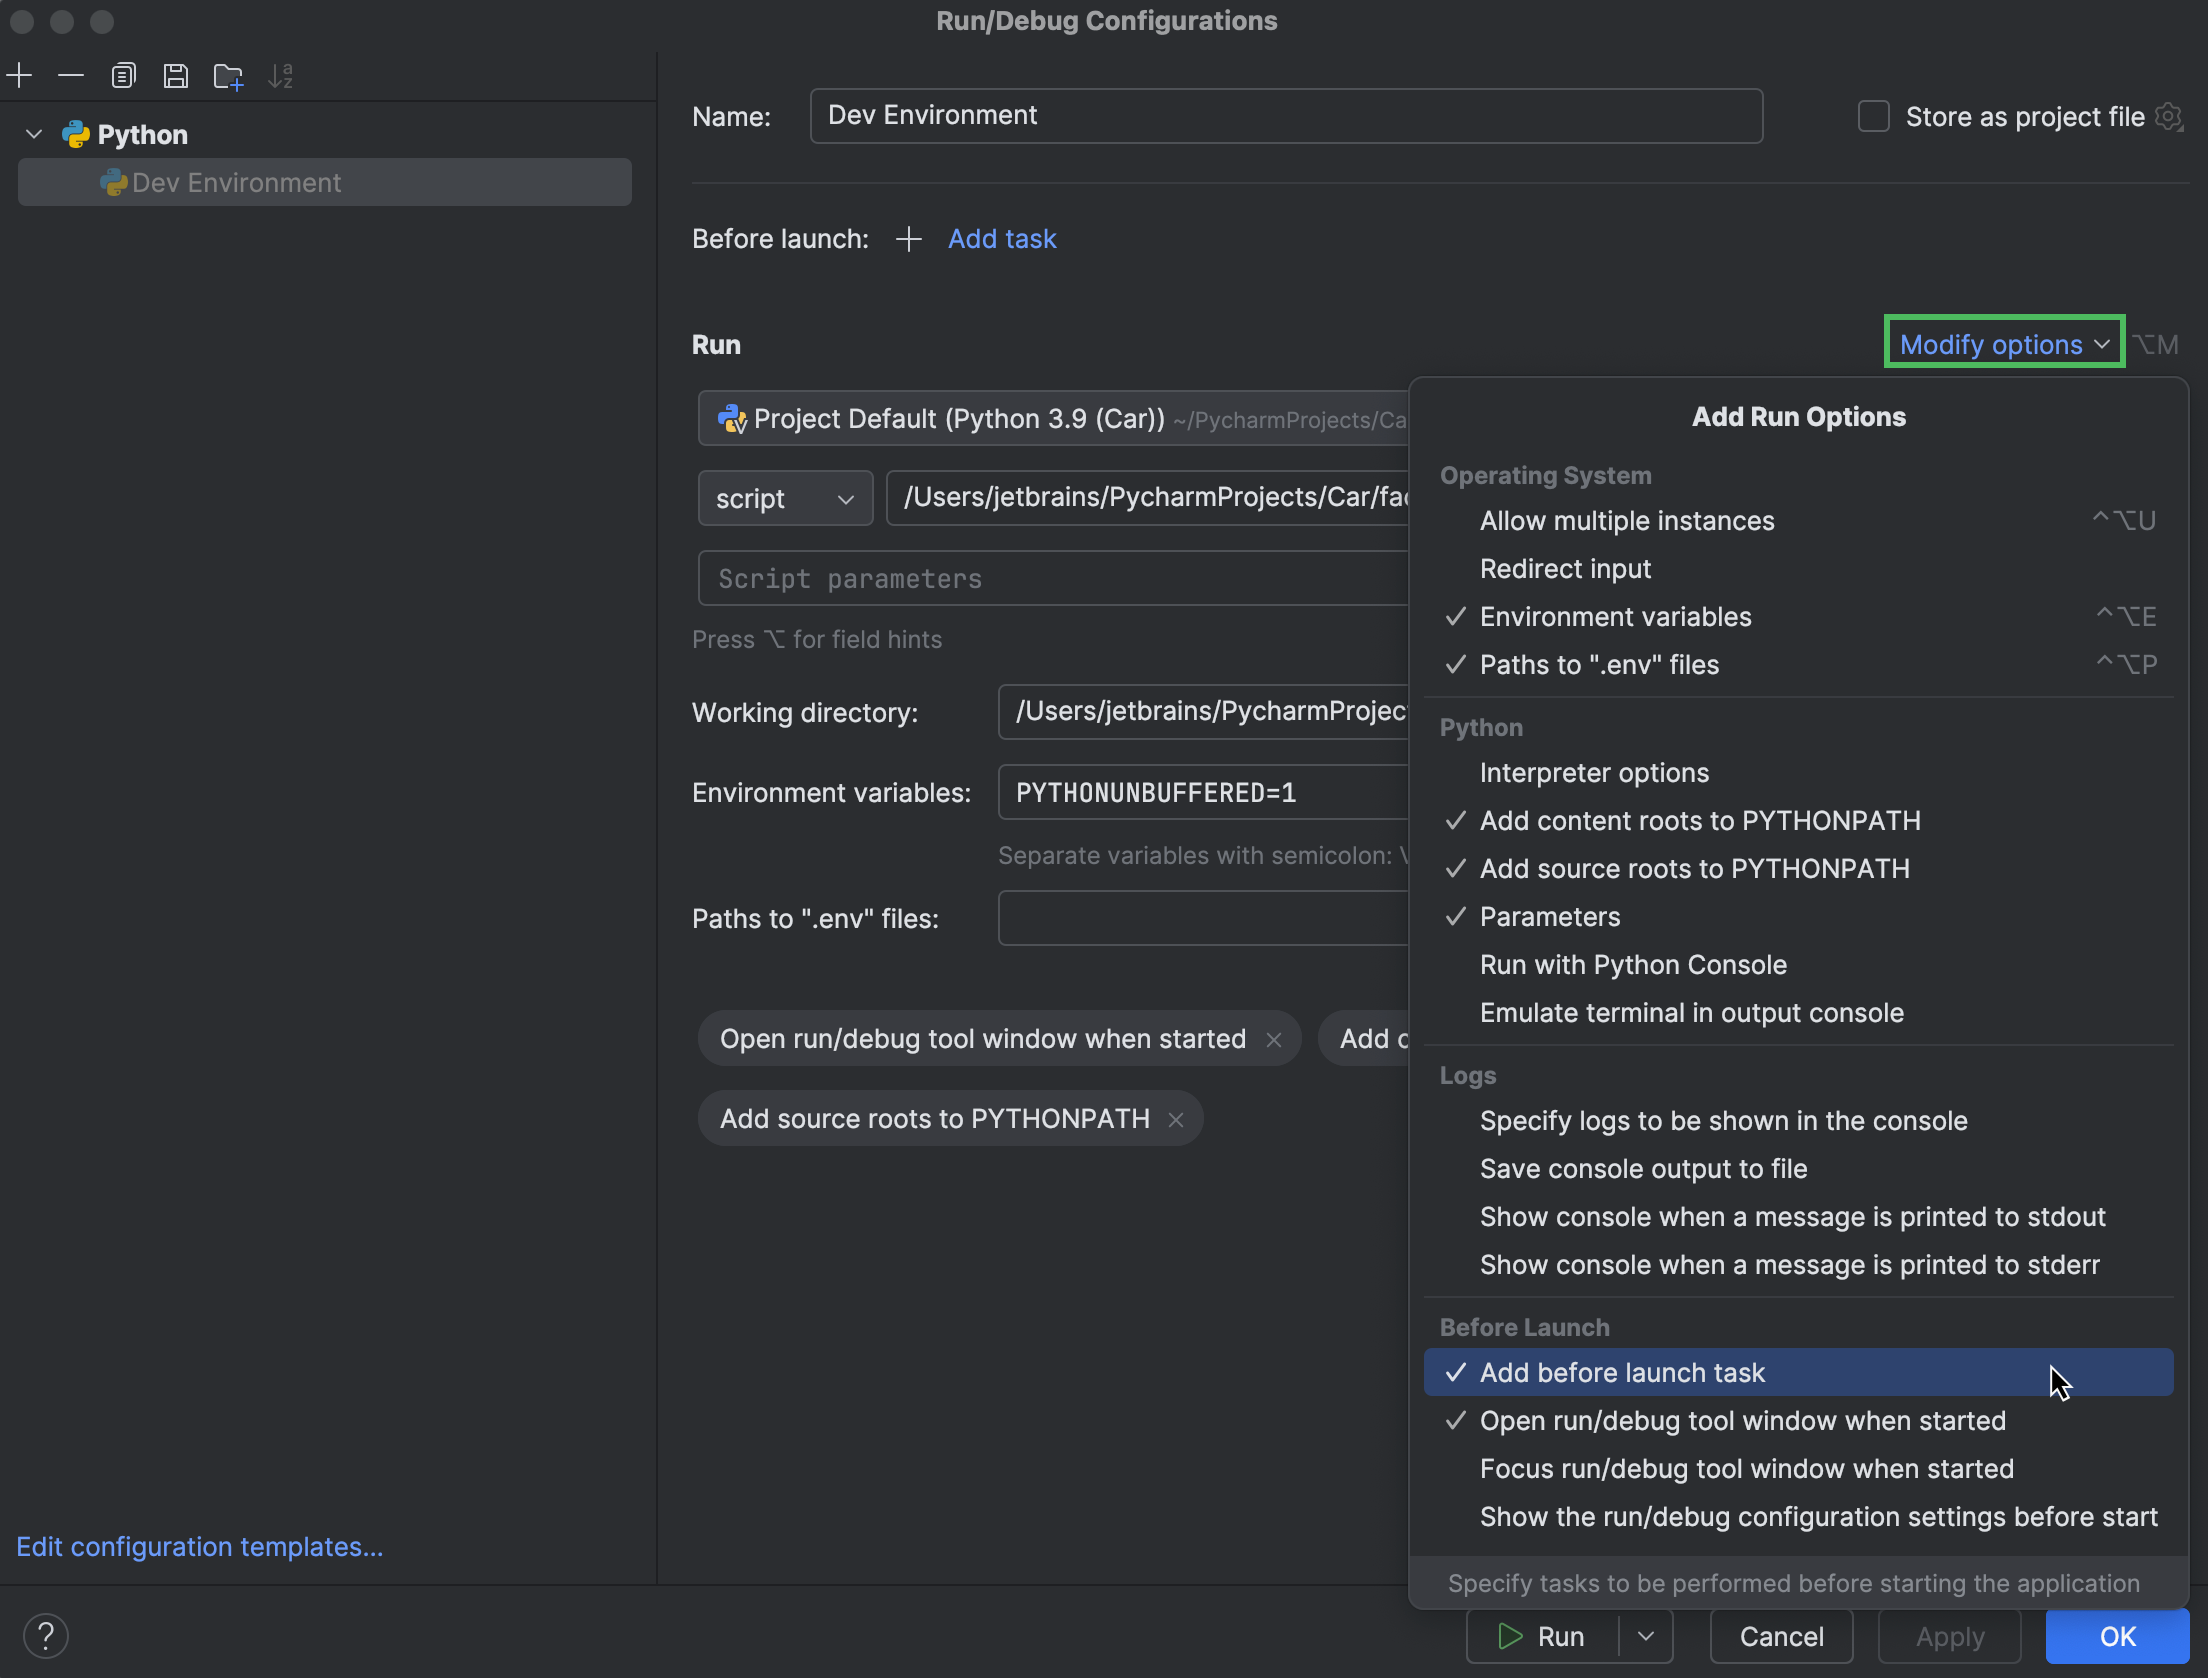Uncheck the Environment variables run option

click(x=1614, y=617)
